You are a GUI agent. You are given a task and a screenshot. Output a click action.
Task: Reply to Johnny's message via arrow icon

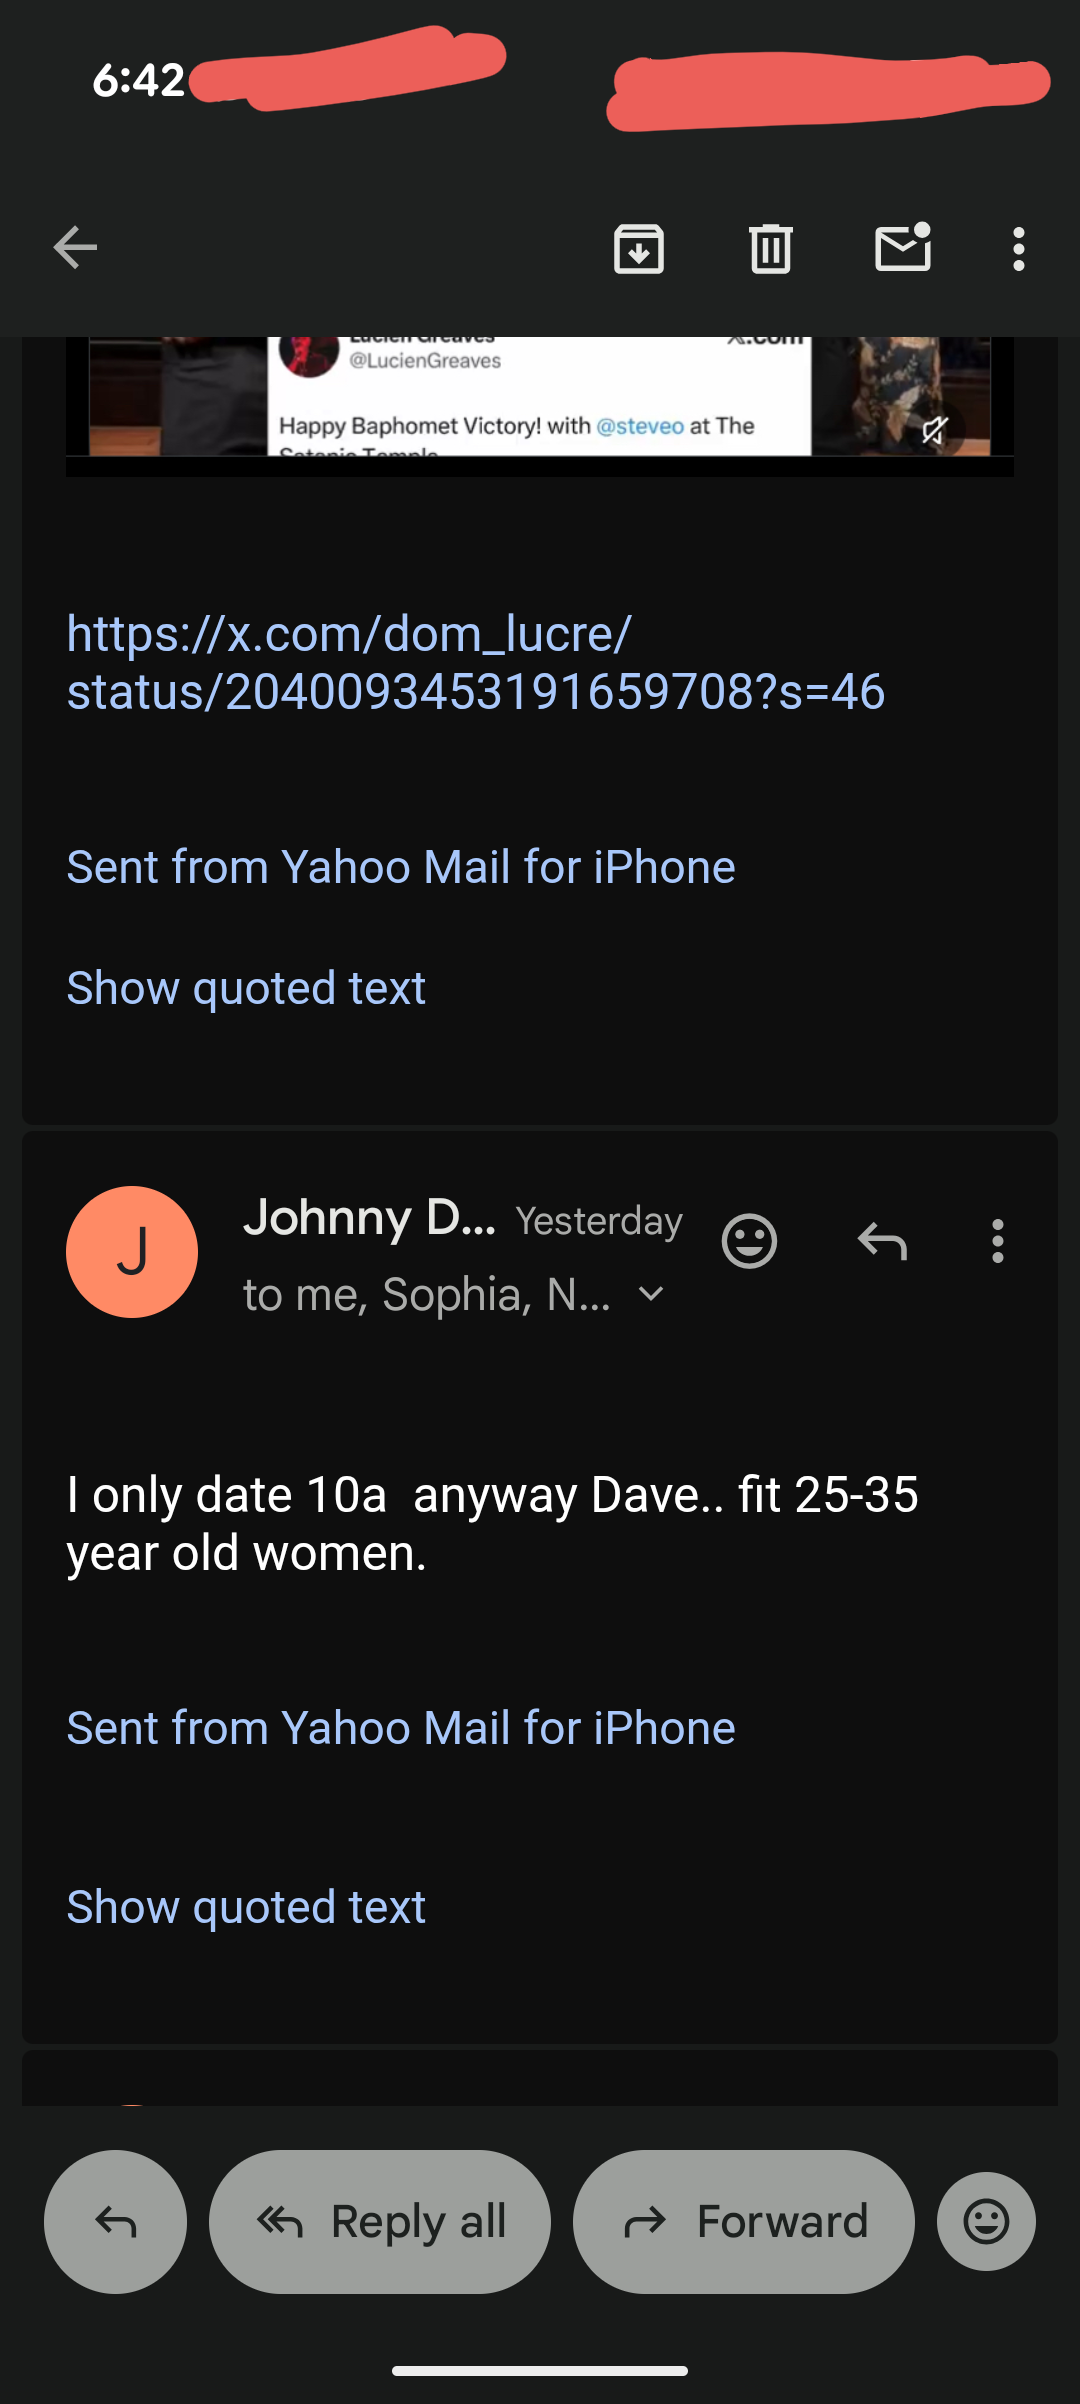click(x=882, y=1241)
